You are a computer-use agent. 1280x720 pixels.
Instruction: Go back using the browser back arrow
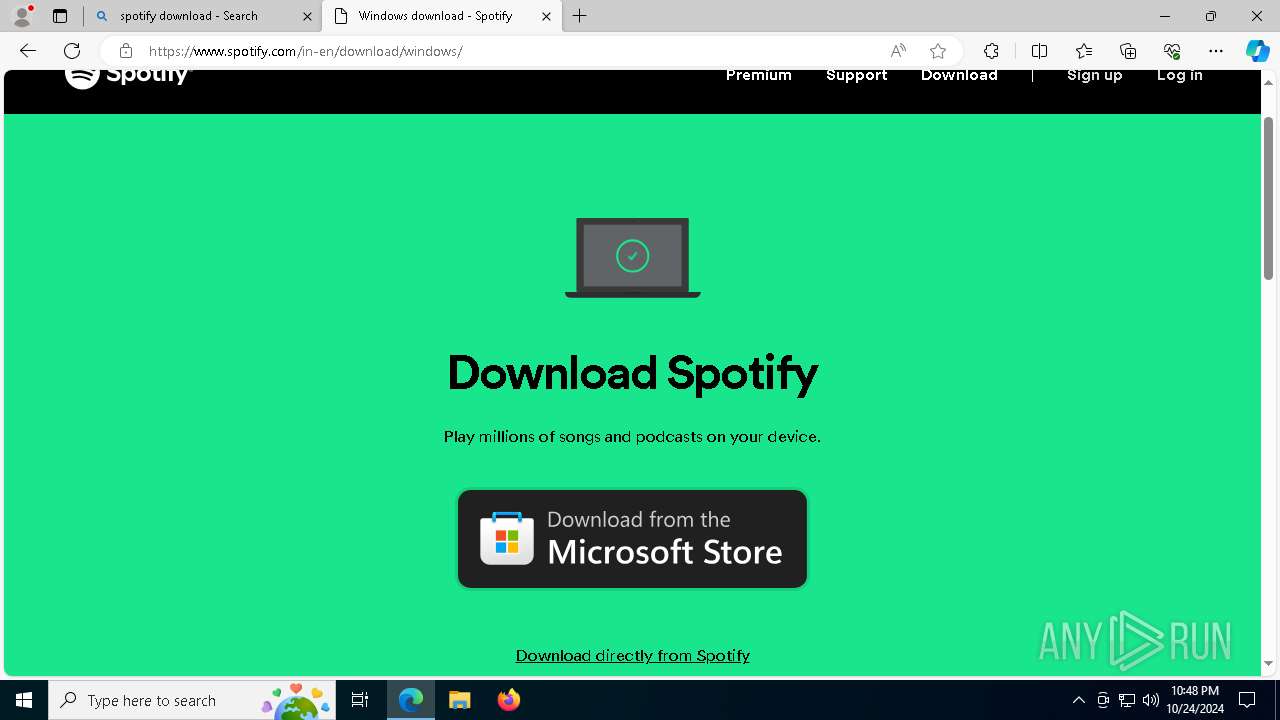pos(28,51)
